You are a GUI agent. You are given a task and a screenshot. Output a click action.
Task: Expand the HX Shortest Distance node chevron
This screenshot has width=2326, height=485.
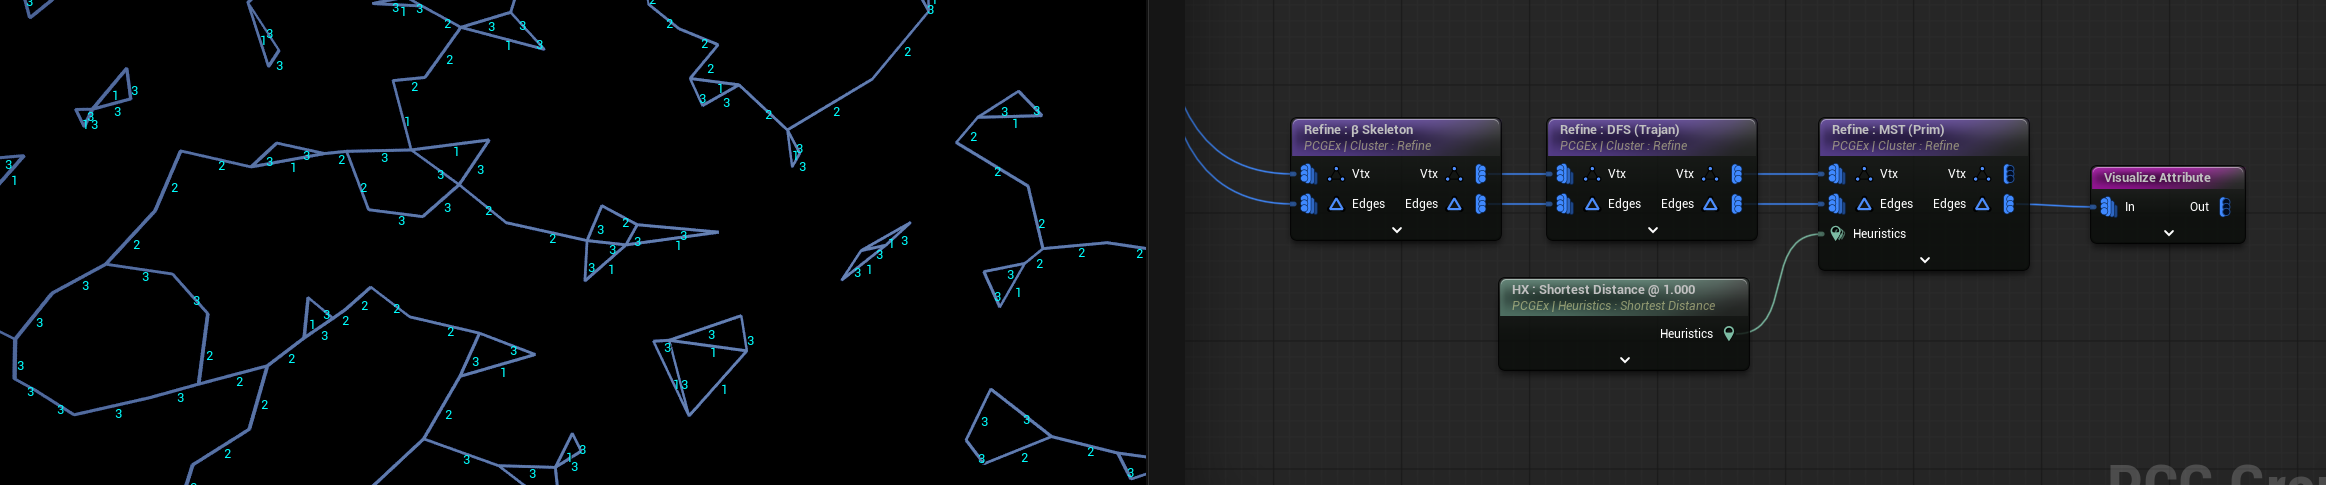1625,360
